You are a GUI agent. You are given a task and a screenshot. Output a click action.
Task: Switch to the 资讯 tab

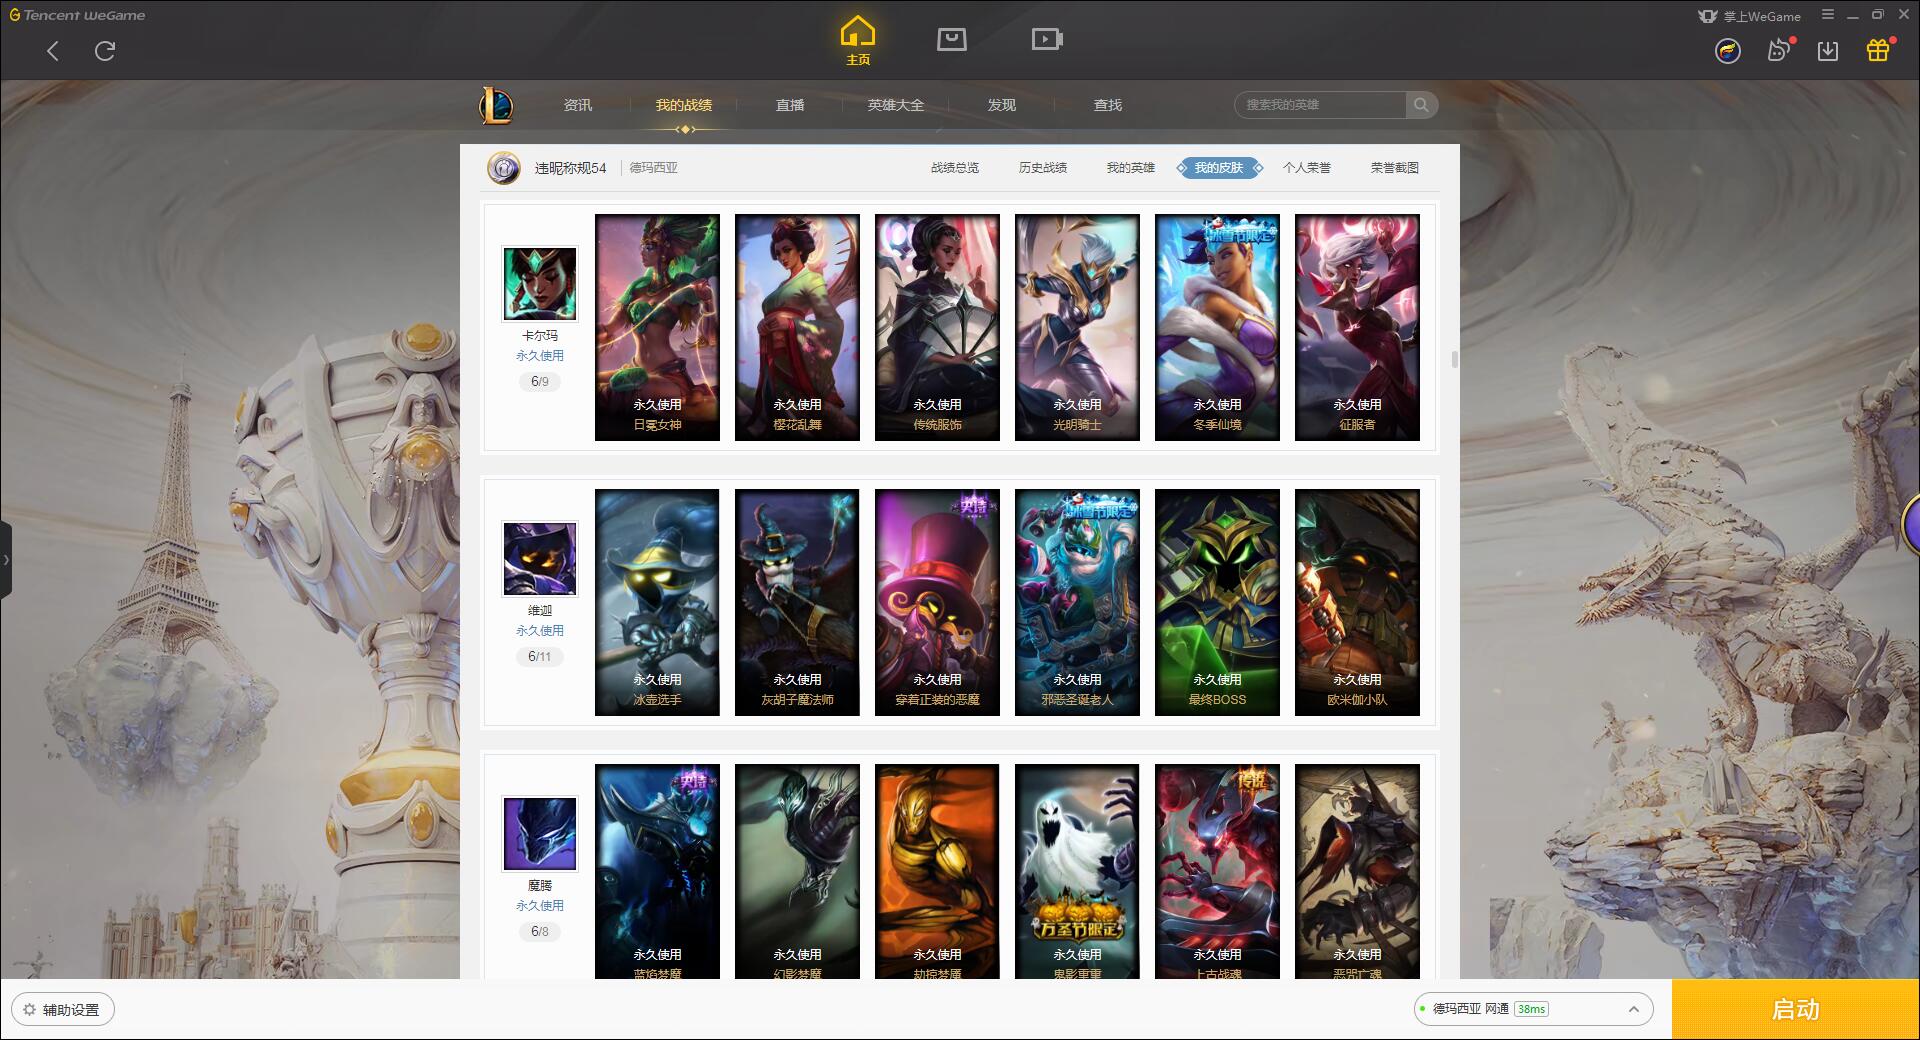coord(578,105)
